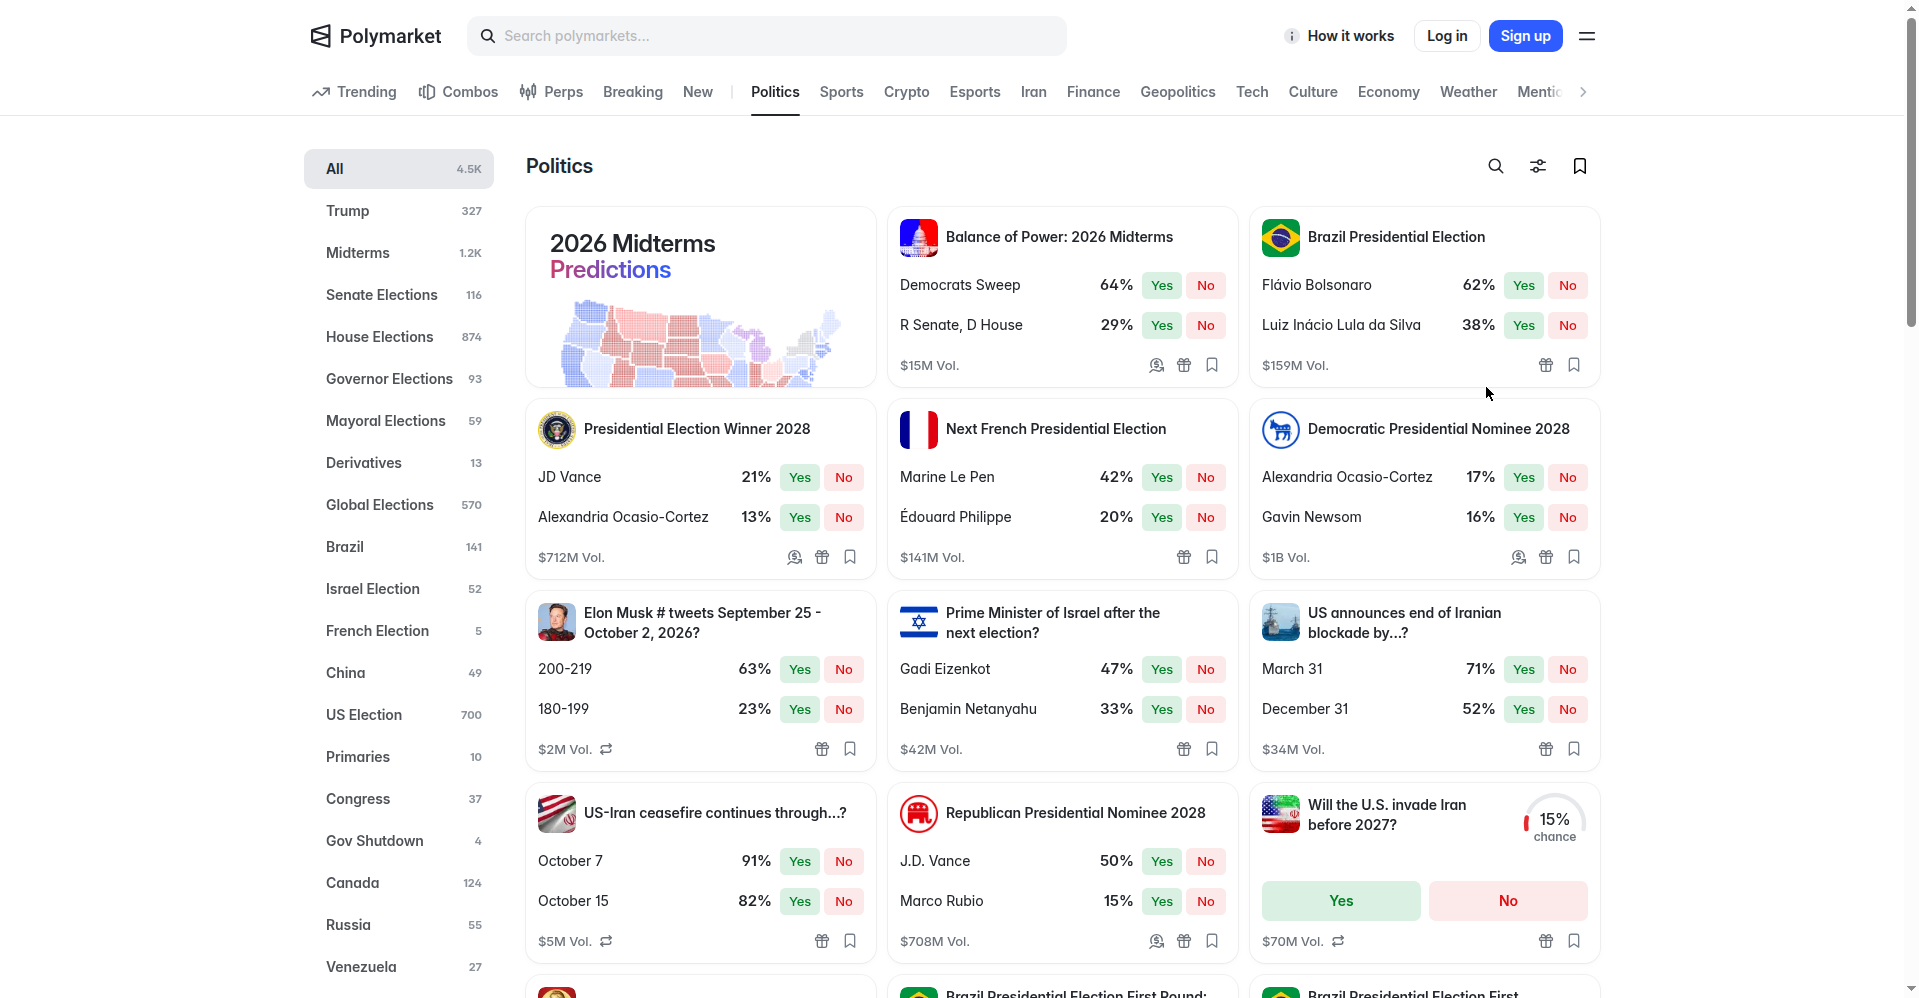Click the info icon next to How it works

point(1292,36)
